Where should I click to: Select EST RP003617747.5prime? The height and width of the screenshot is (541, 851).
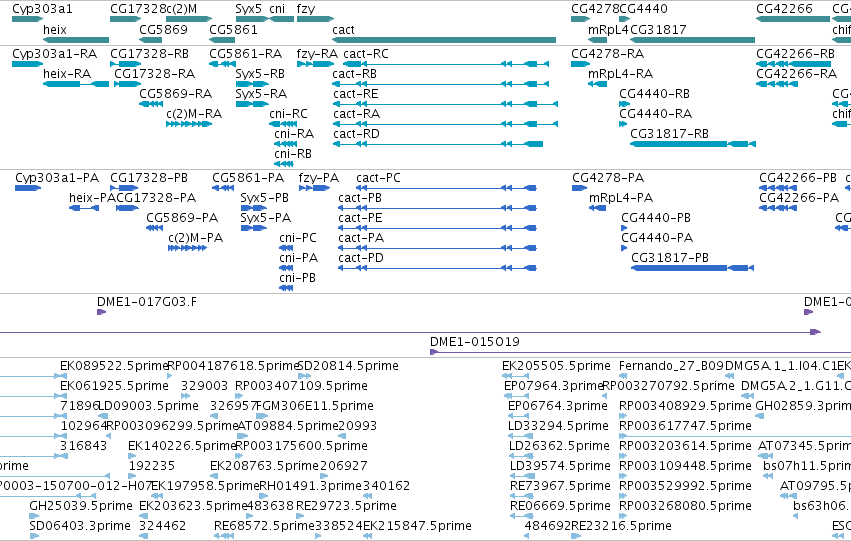685,427
